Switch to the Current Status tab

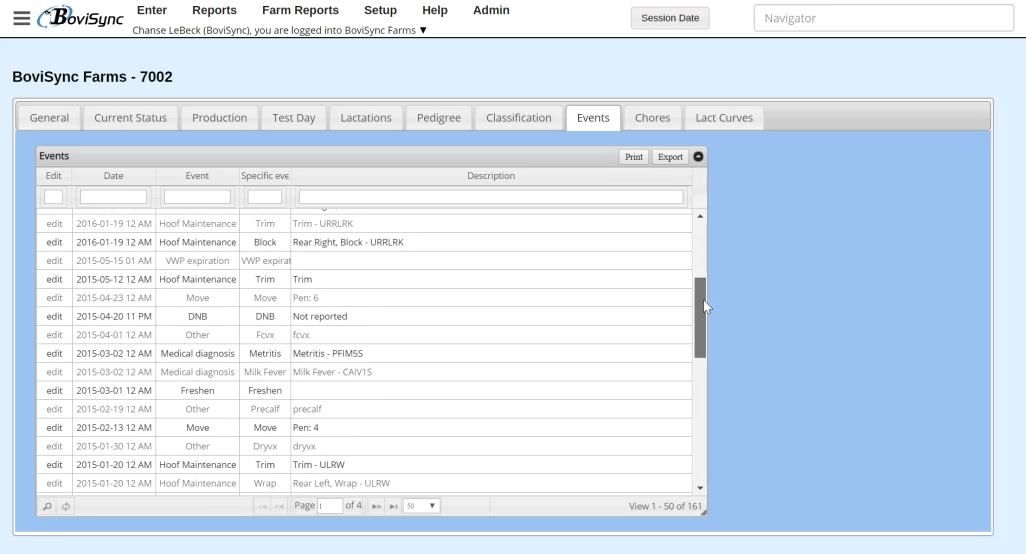click(x=130, y=118)
